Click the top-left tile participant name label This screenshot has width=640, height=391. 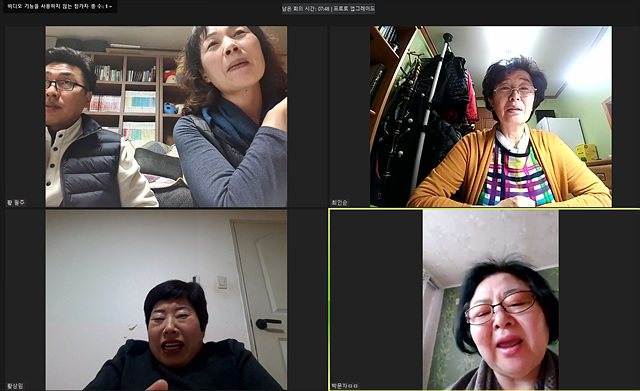coord(16,203)
